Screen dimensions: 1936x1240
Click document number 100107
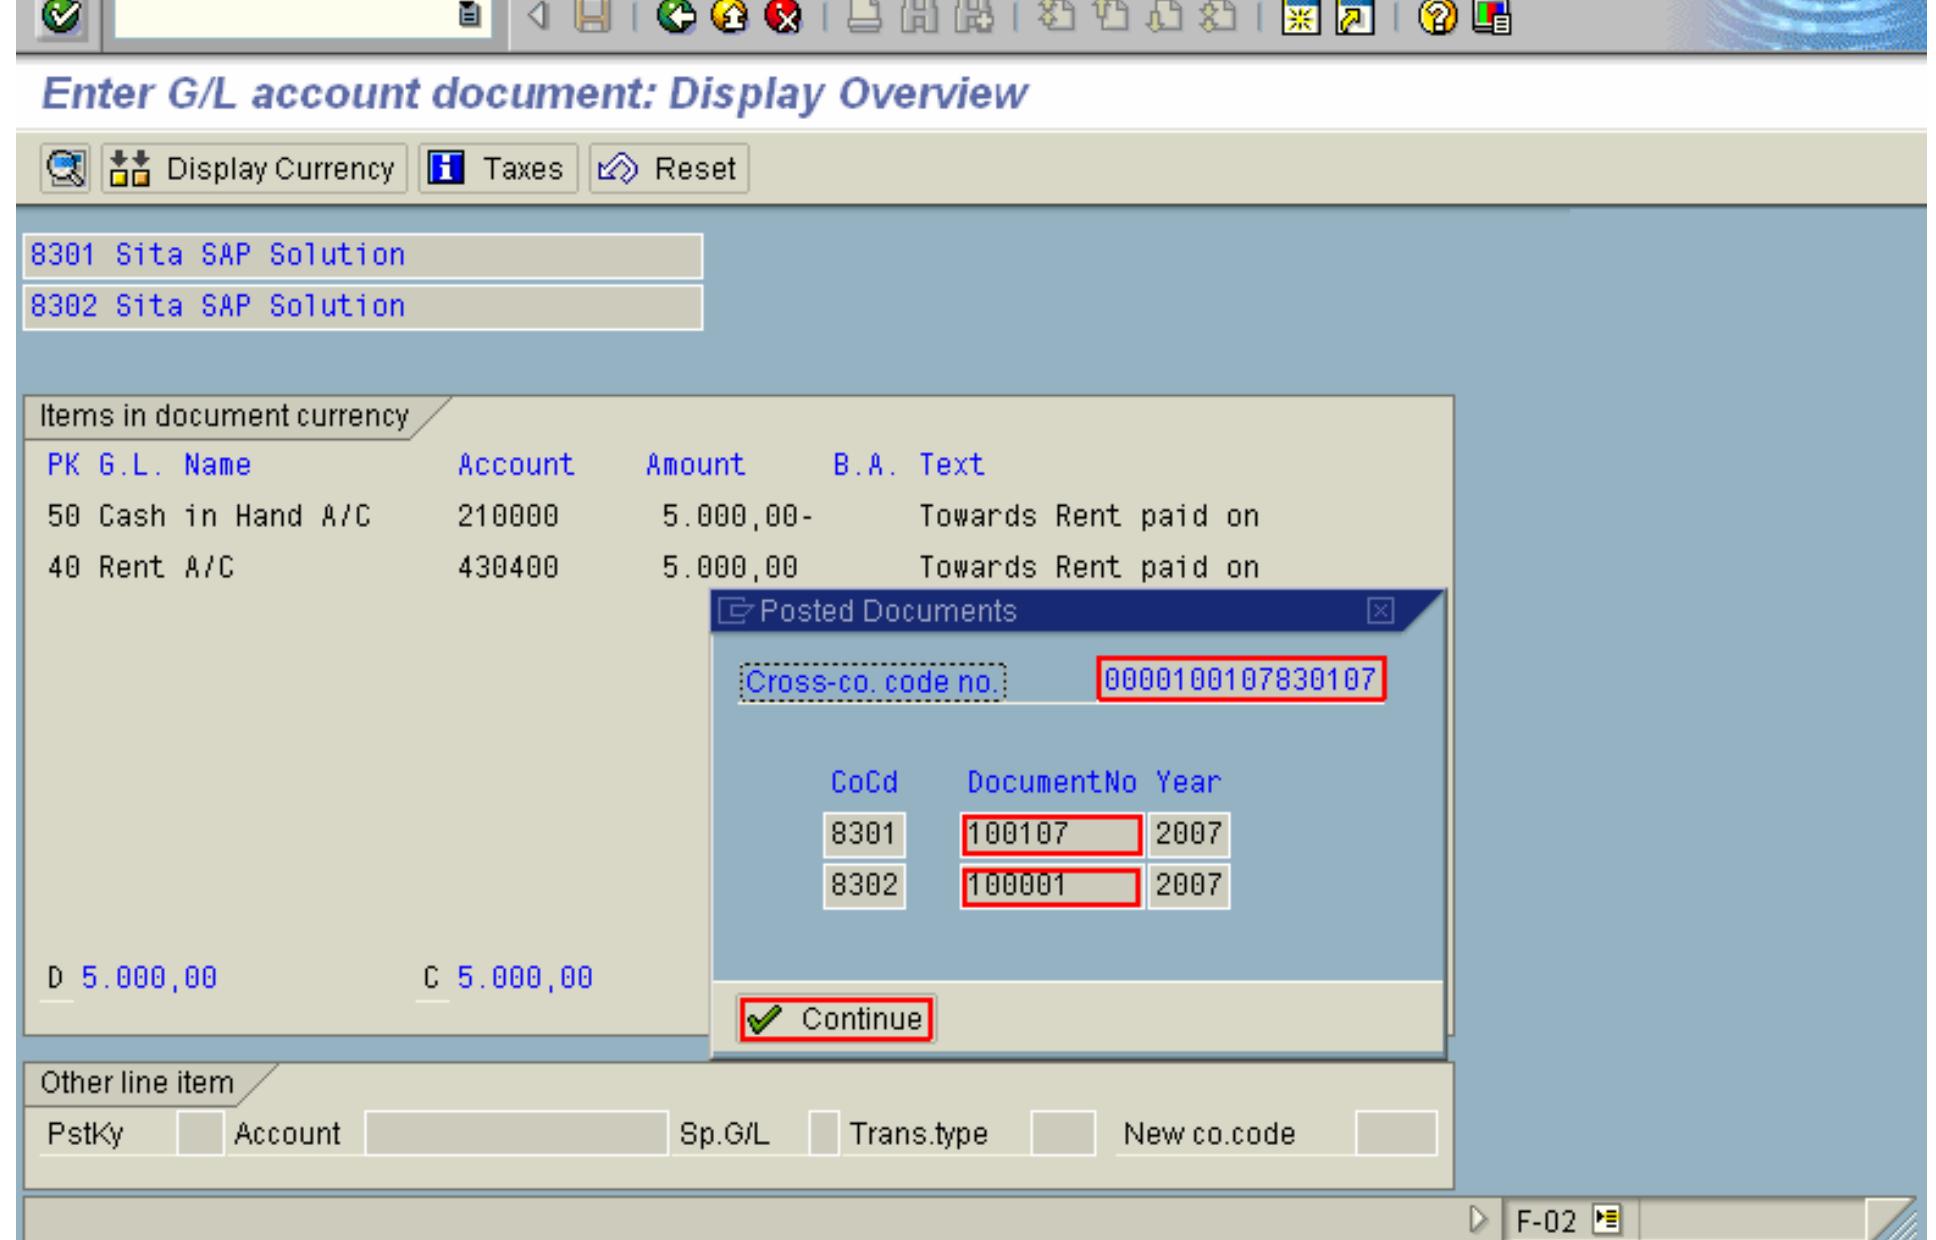click(x=1050, y=834)
